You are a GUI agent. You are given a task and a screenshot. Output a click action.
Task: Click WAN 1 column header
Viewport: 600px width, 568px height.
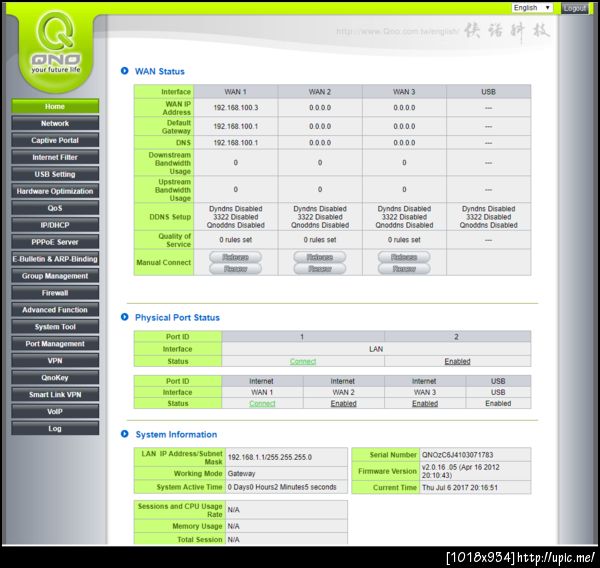coord(235,92)
